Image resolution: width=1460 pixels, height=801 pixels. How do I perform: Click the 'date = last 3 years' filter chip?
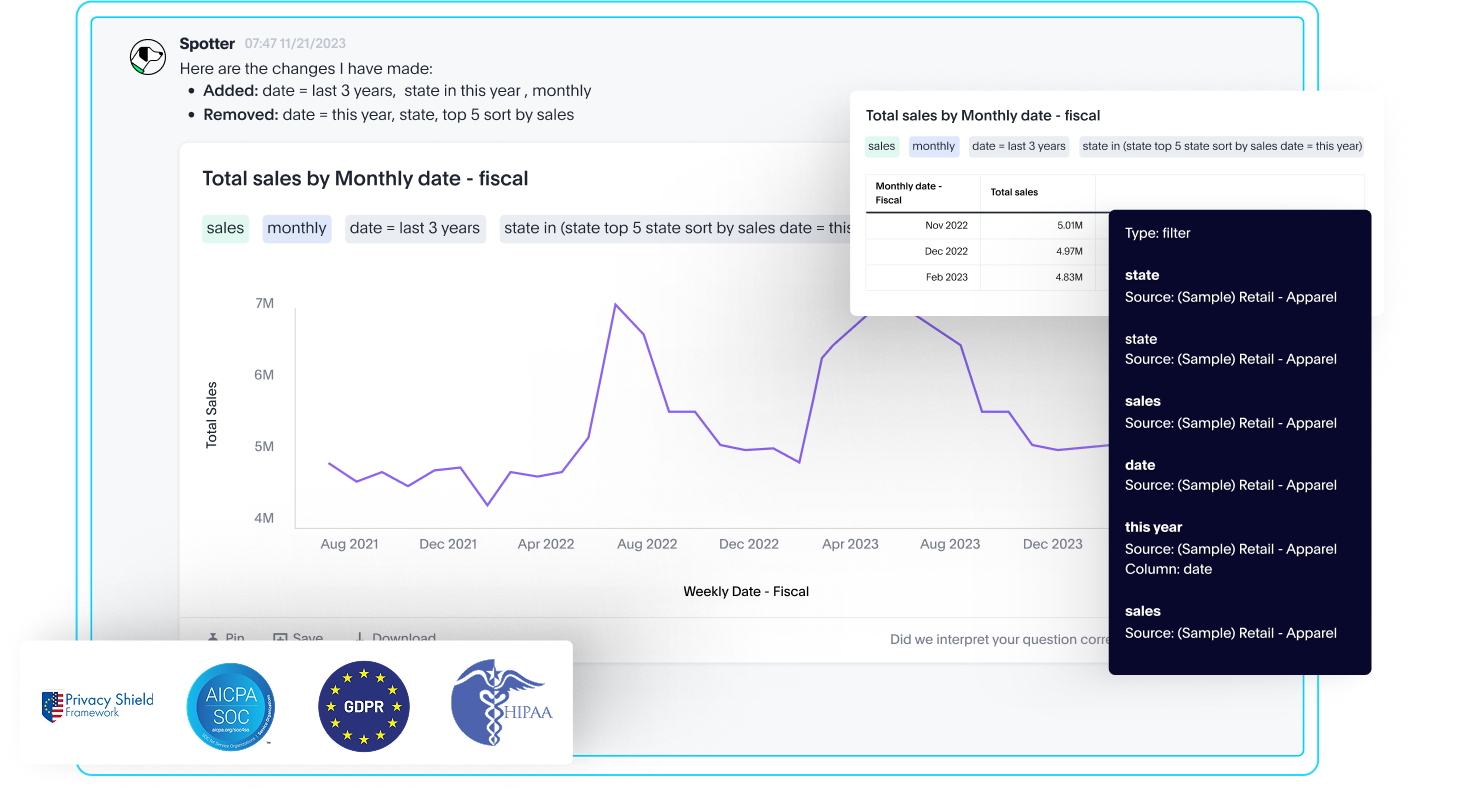click(415, 228)
